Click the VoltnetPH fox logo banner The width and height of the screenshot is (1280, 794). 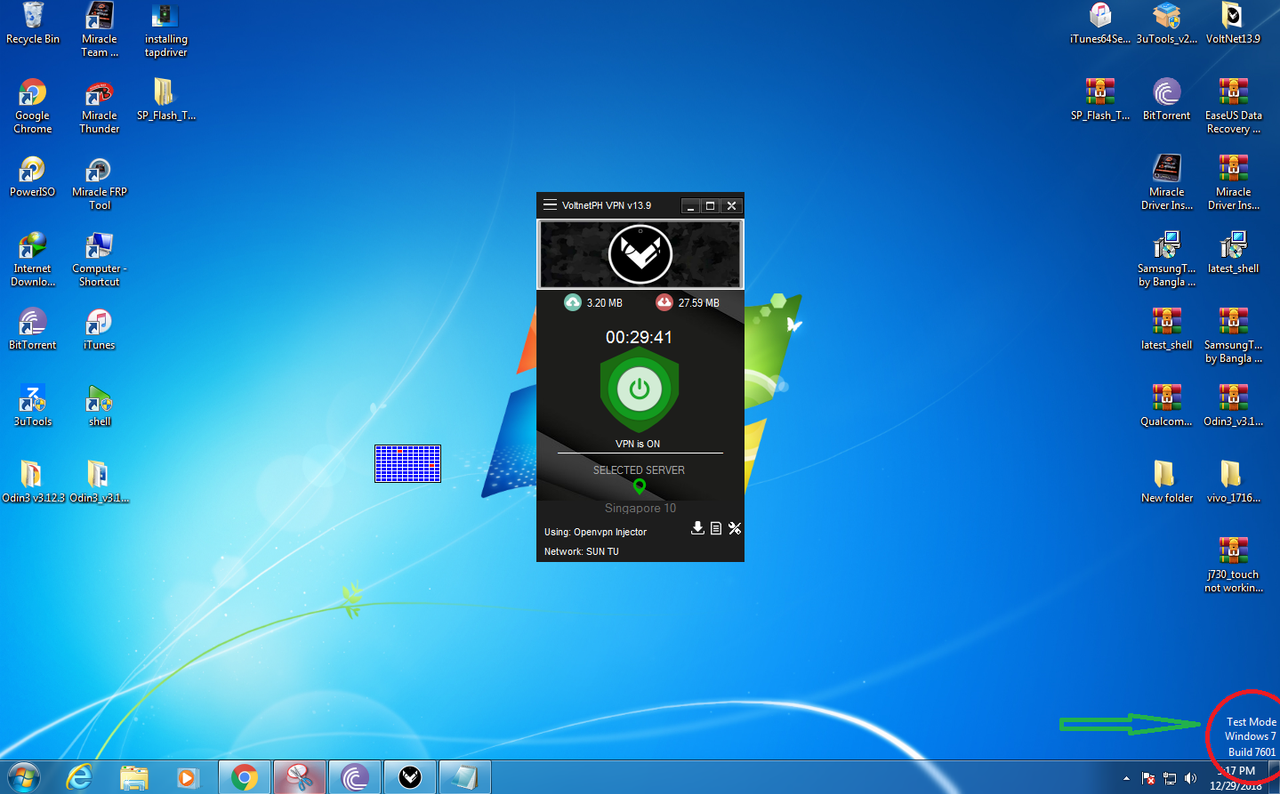pyautogui.click(x=640, y=254)
